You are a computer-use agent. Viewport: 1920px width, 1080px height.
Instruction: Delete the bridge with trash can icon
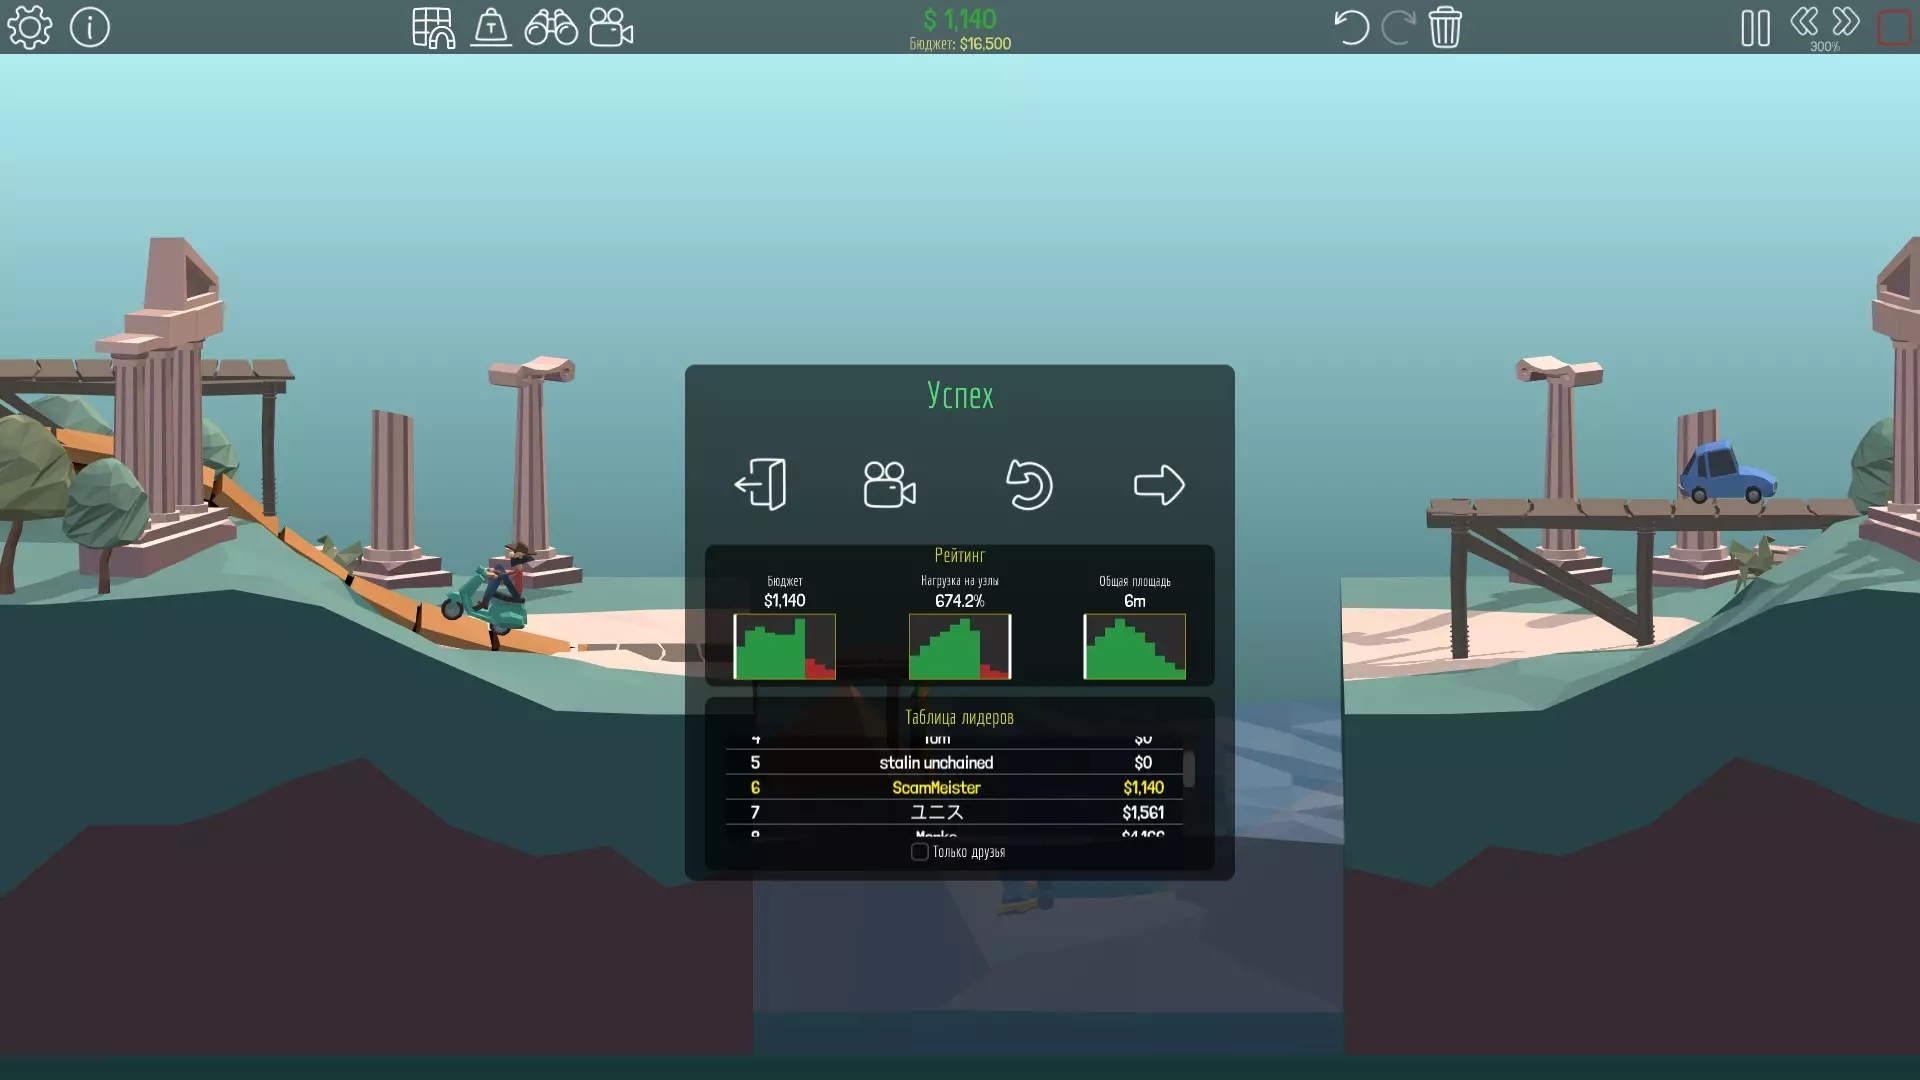pyautogui.click(x=1445, y=27)
